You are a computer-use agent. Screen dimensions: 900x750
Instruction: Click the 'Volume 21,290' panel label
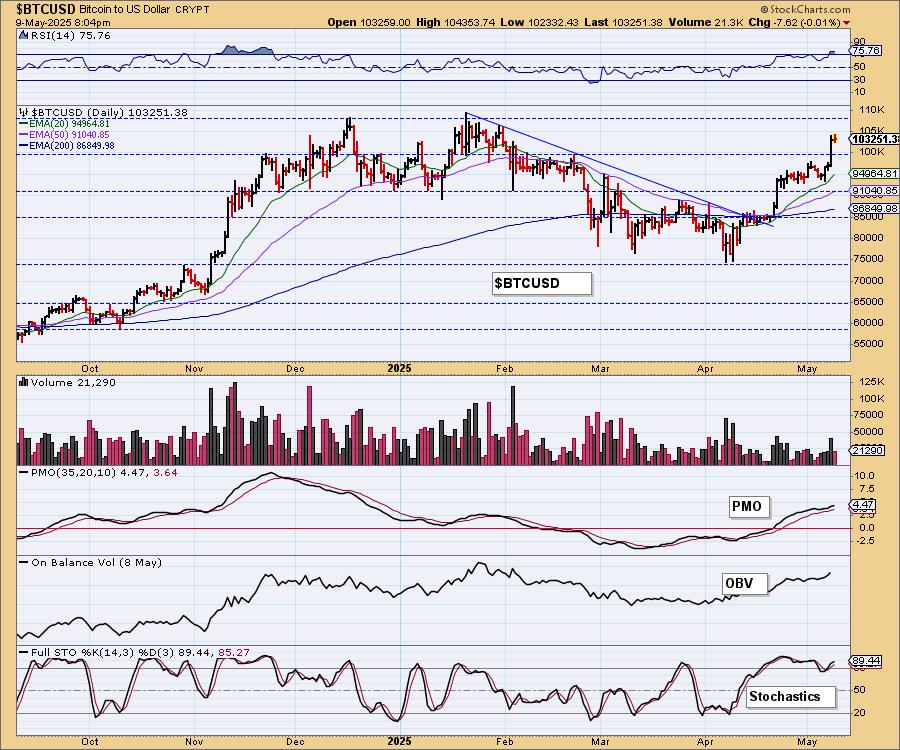tap(73, 382)
